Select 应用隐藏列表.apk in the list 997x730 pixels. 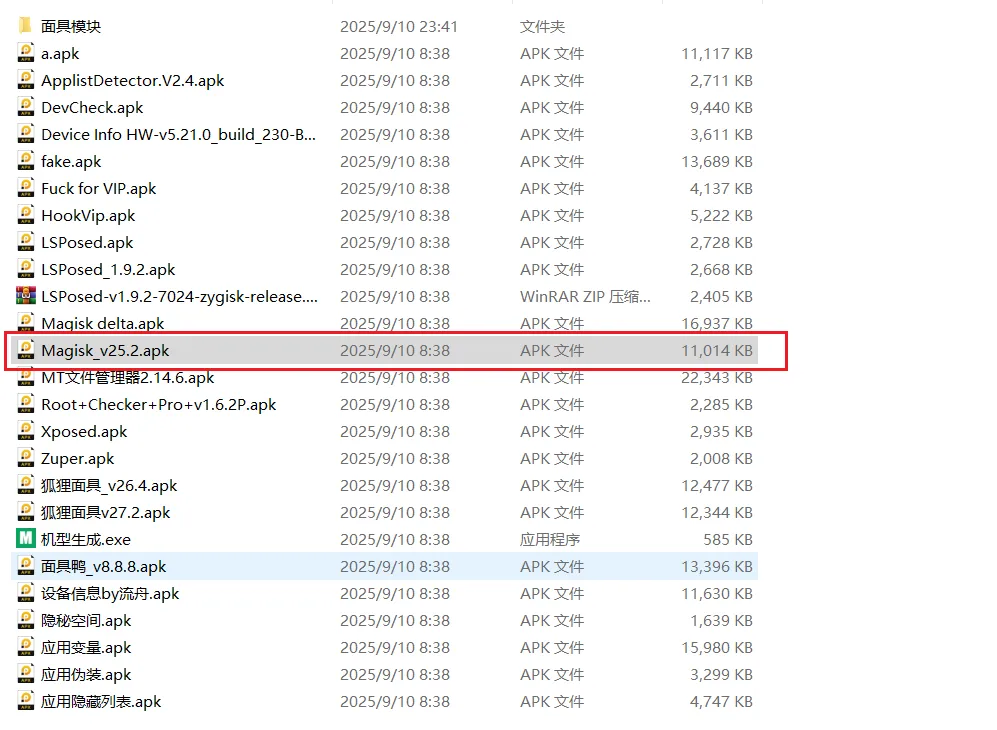pyautogui.click(x=101, y=701)
